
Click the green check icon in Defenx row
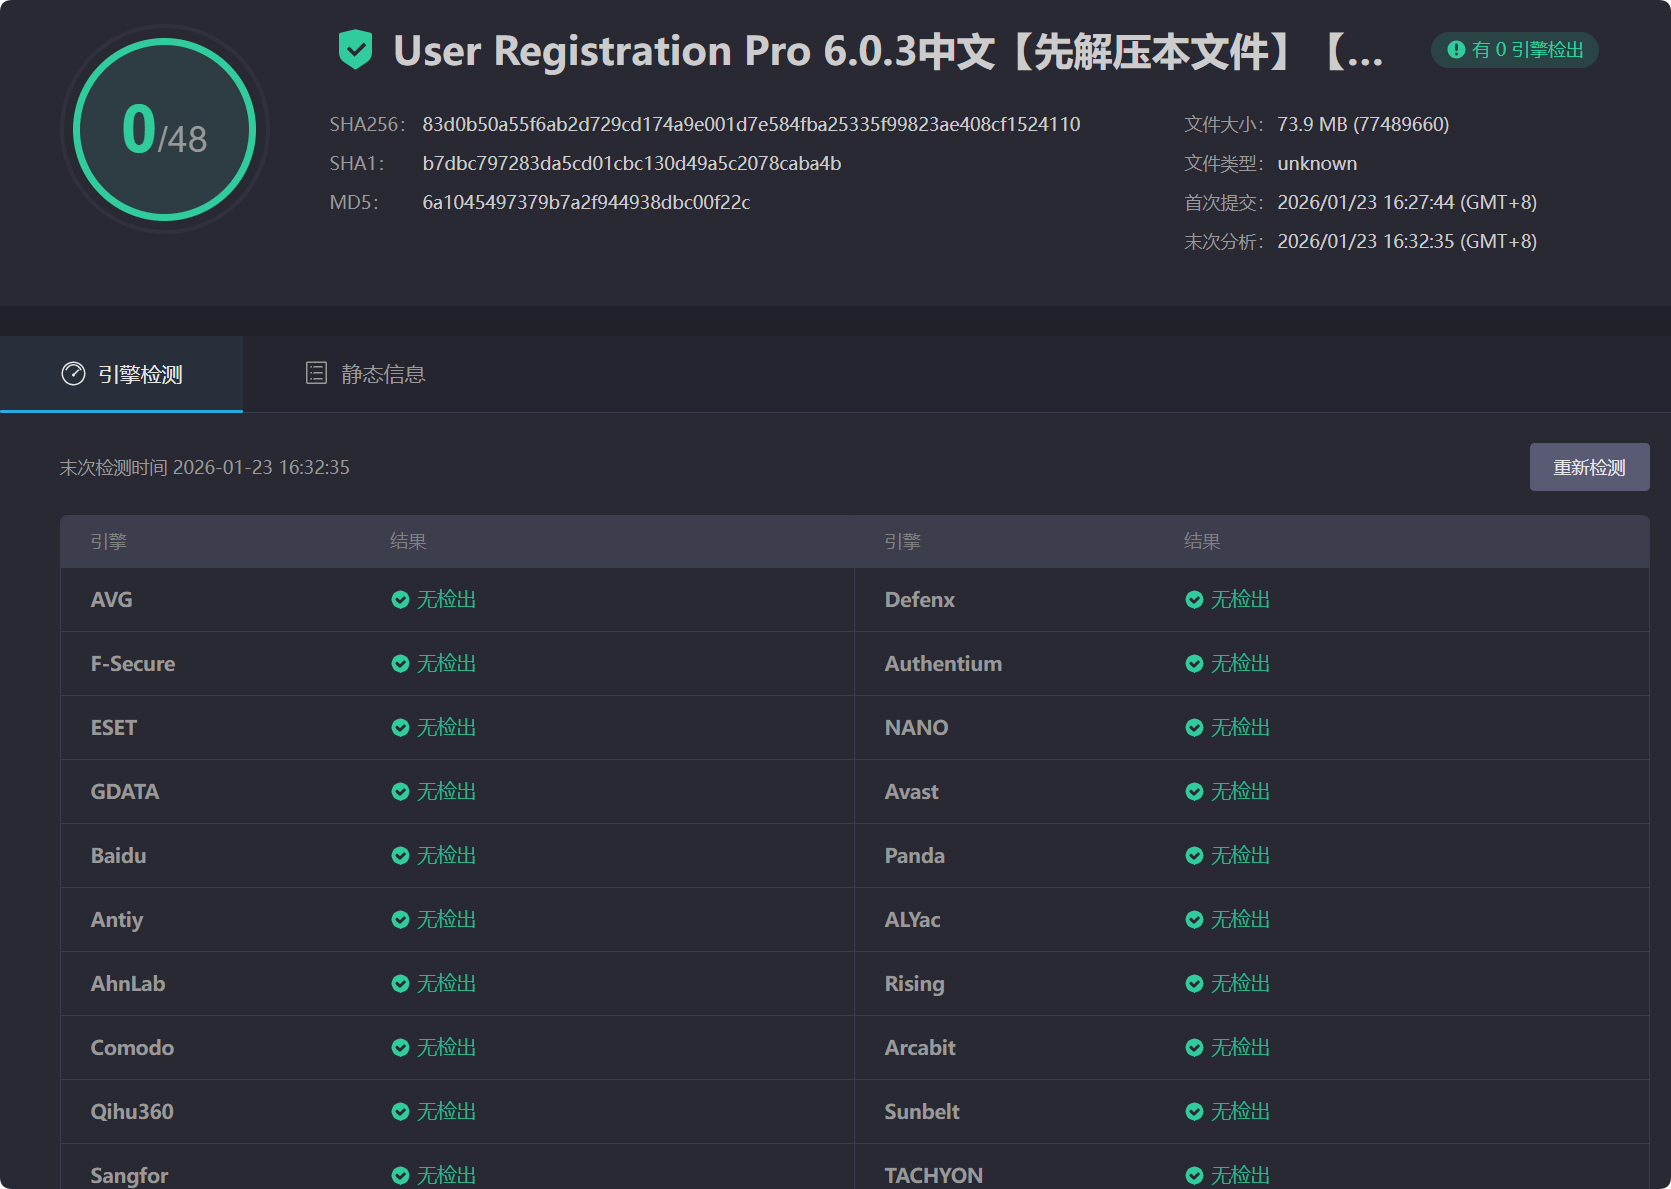coord(1194,600)
